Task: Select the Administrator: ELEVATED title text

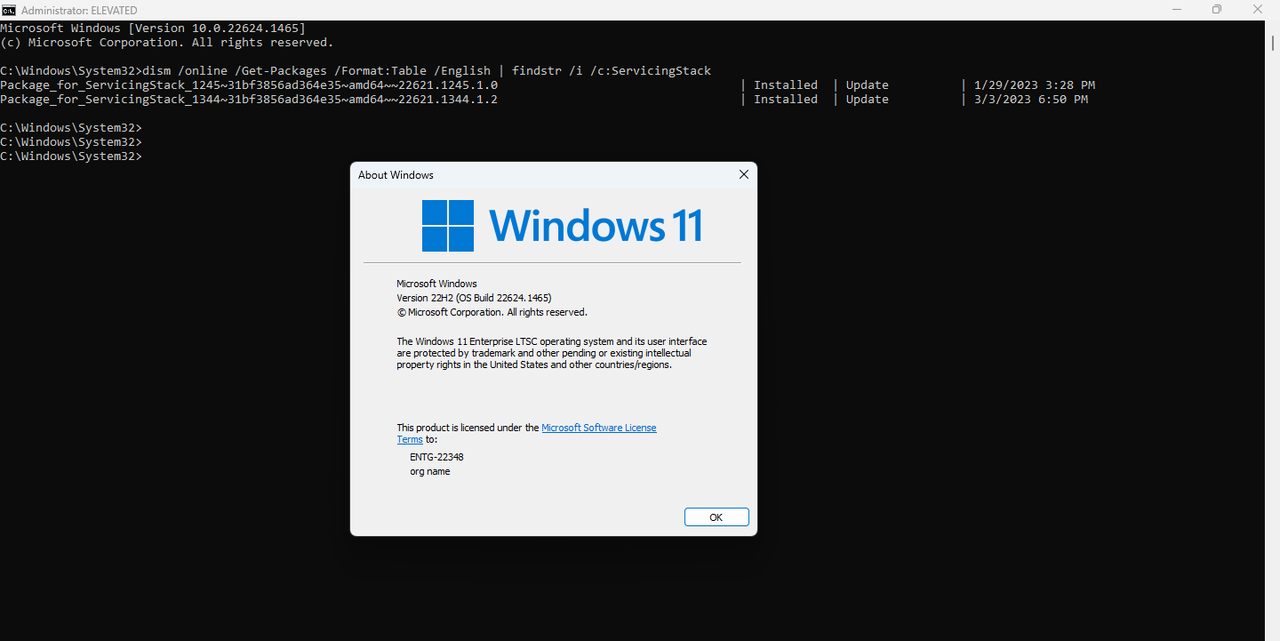Action: click(x=78, y=10)
